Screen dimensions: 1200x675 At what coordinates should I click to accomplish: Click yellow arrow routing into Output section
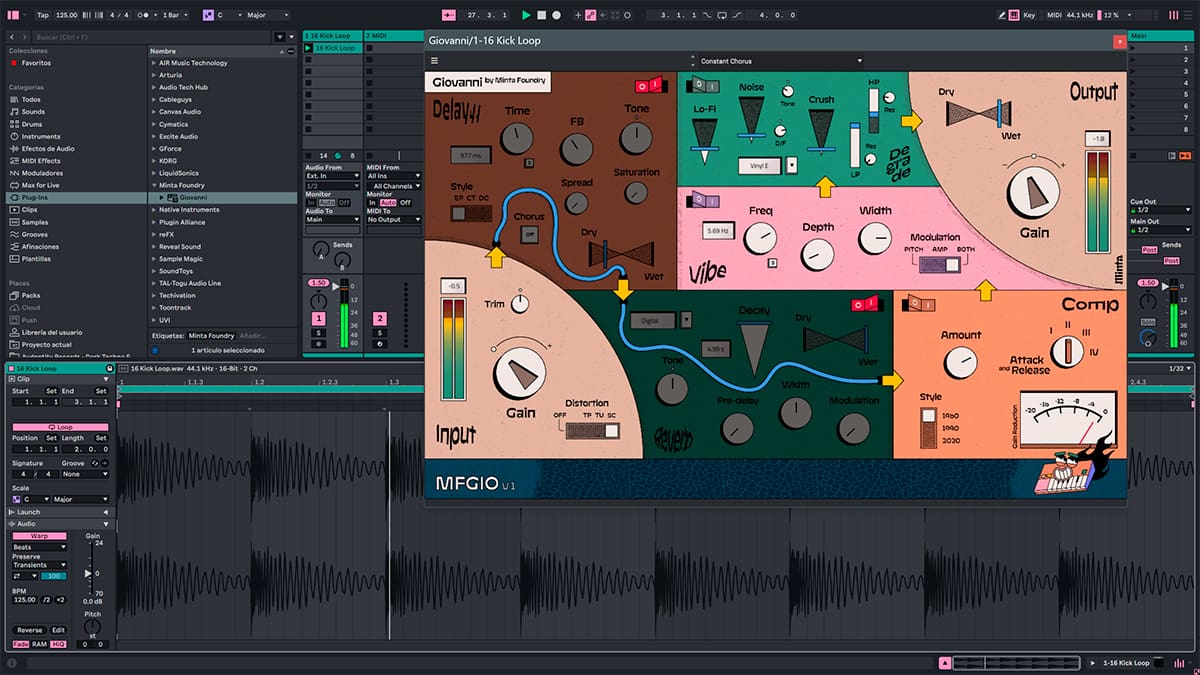(x=911, y=121)
